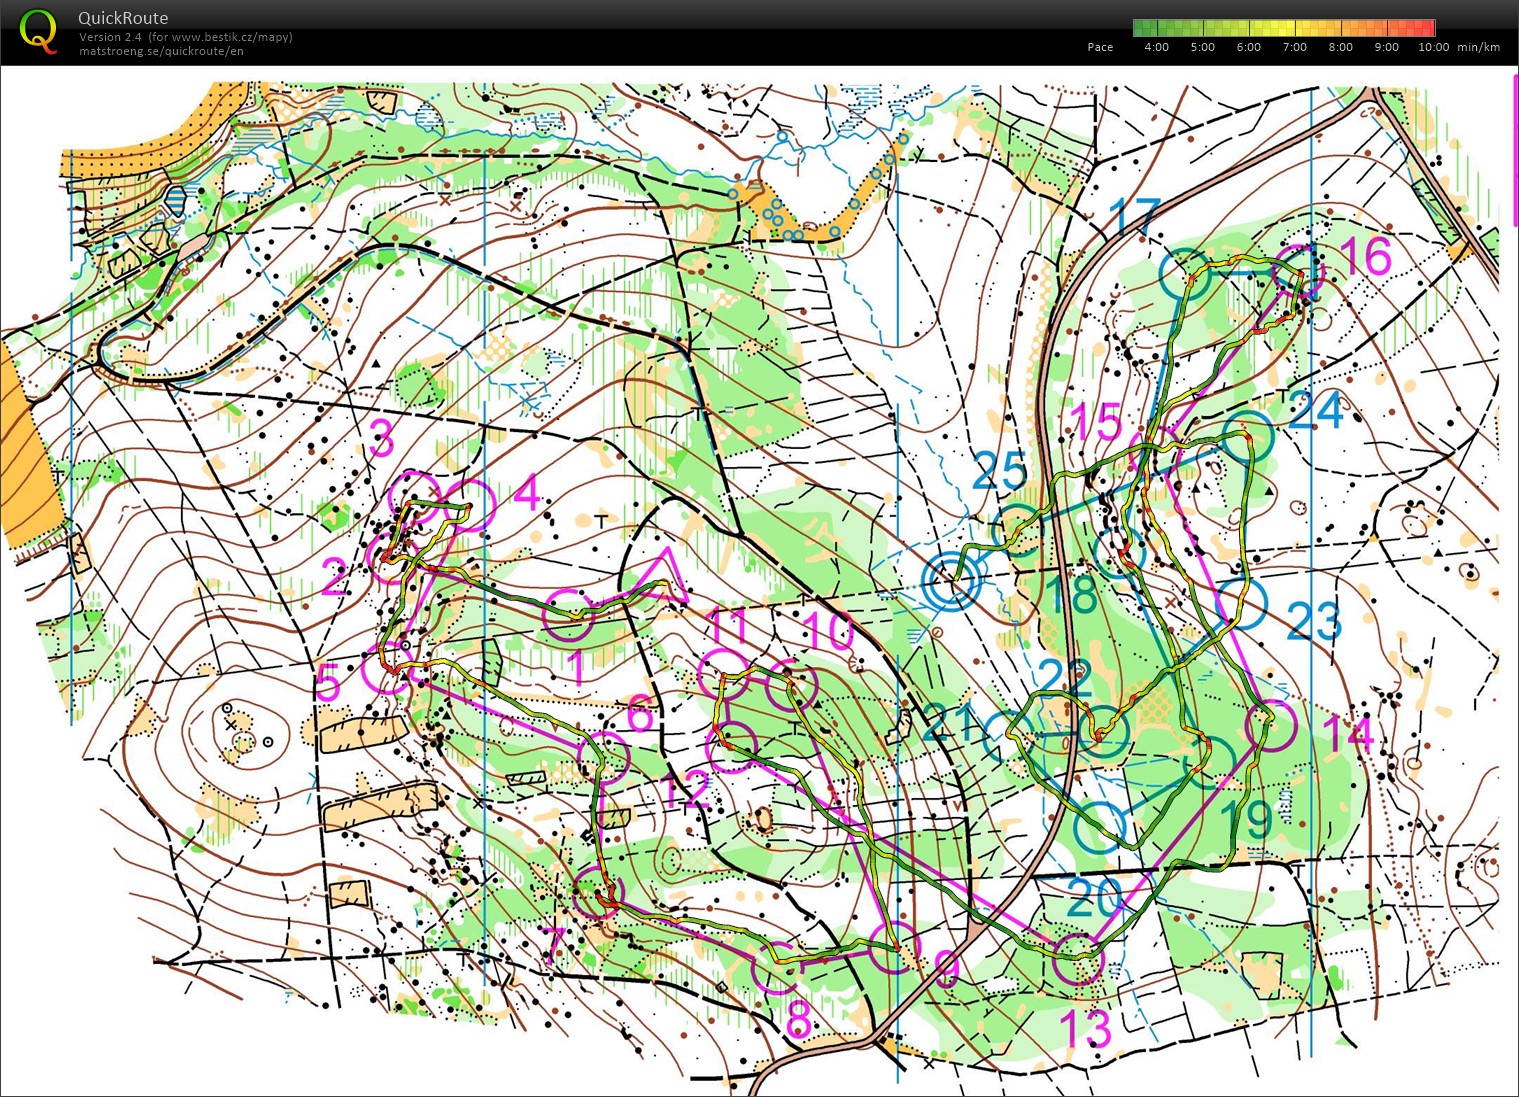The width and height of the screenshot is (1519, 1097).
Task: Click the QuickRoute Q logo
Action: tap(38, 32)
